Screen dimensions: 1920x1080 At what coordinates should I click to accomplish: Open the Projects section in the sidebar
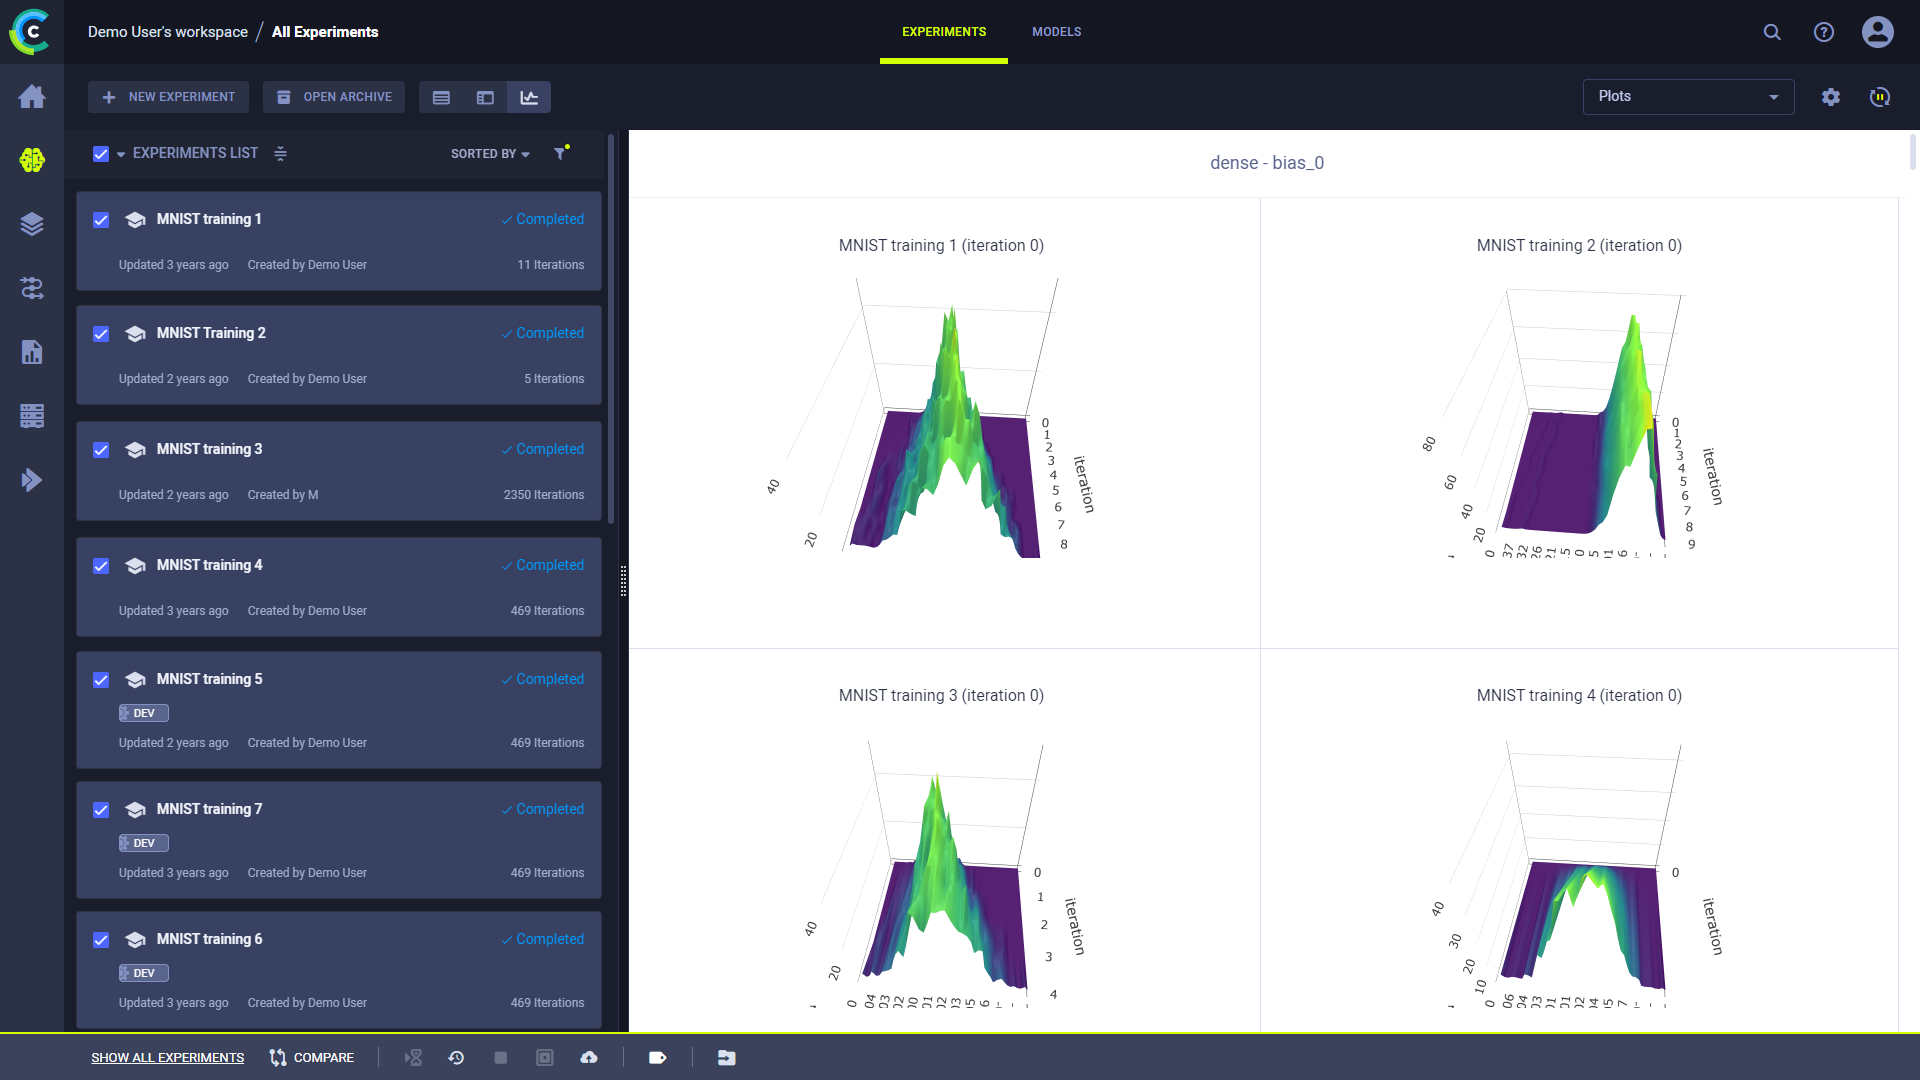pyautogui.click(x=32, y=160)
